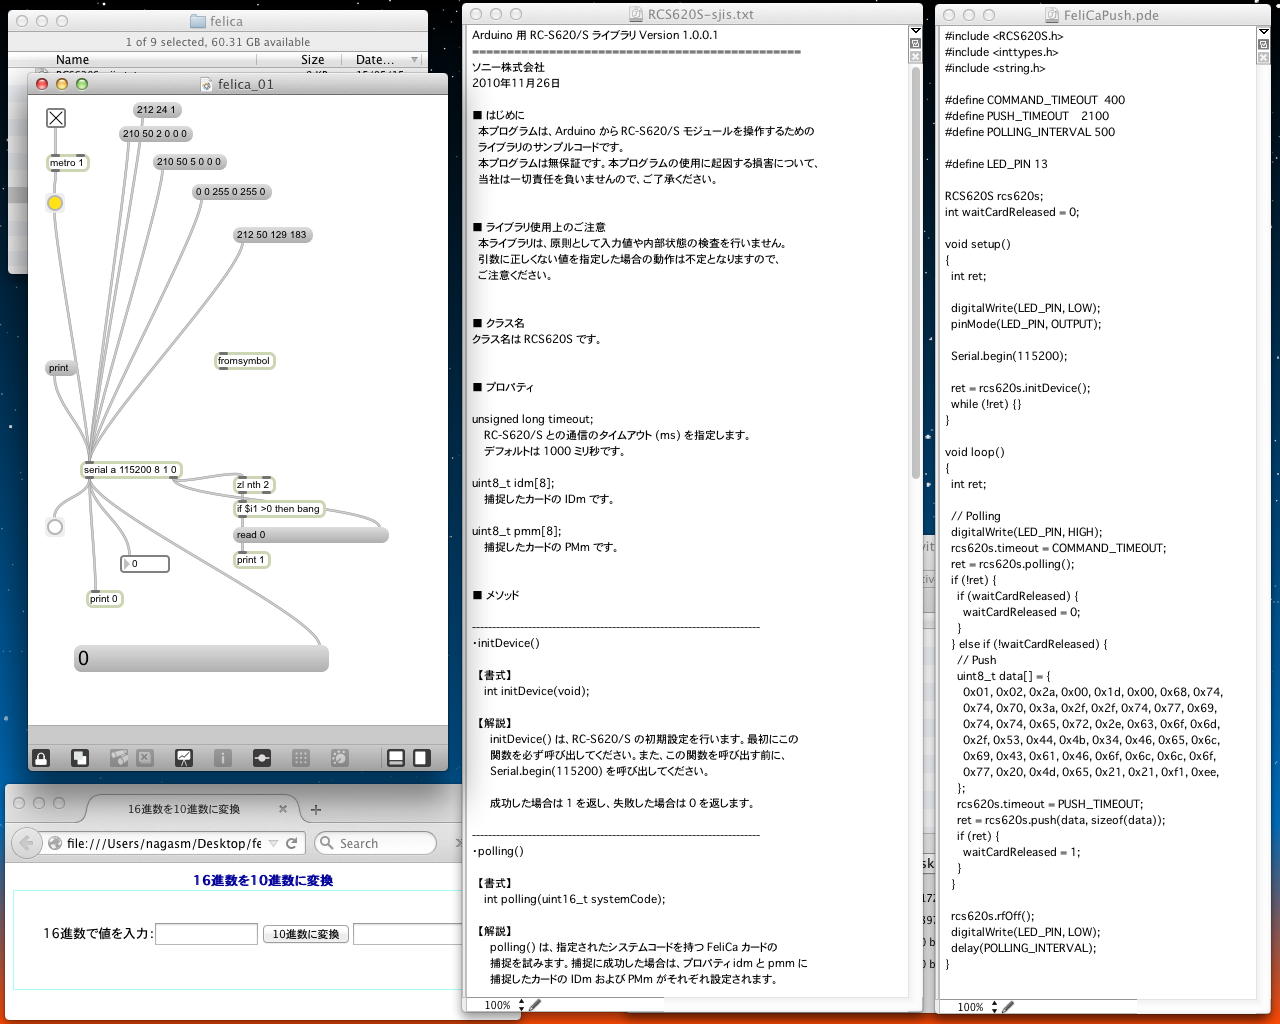Select the 'fromsymbol' object

click(x=245, y=361)
